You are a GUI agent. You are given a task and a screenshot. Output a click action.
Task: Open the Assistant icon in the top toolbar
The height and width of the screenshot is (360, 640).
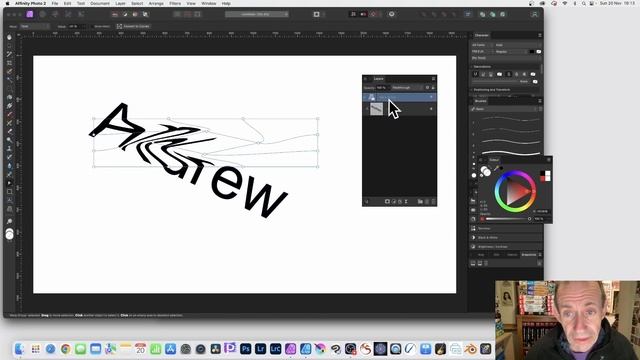pos(391,14)
